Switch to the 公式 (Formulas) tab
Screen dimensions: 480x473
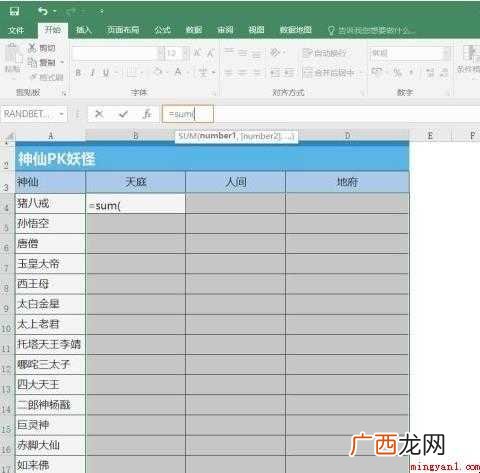[x=162, y=30]
